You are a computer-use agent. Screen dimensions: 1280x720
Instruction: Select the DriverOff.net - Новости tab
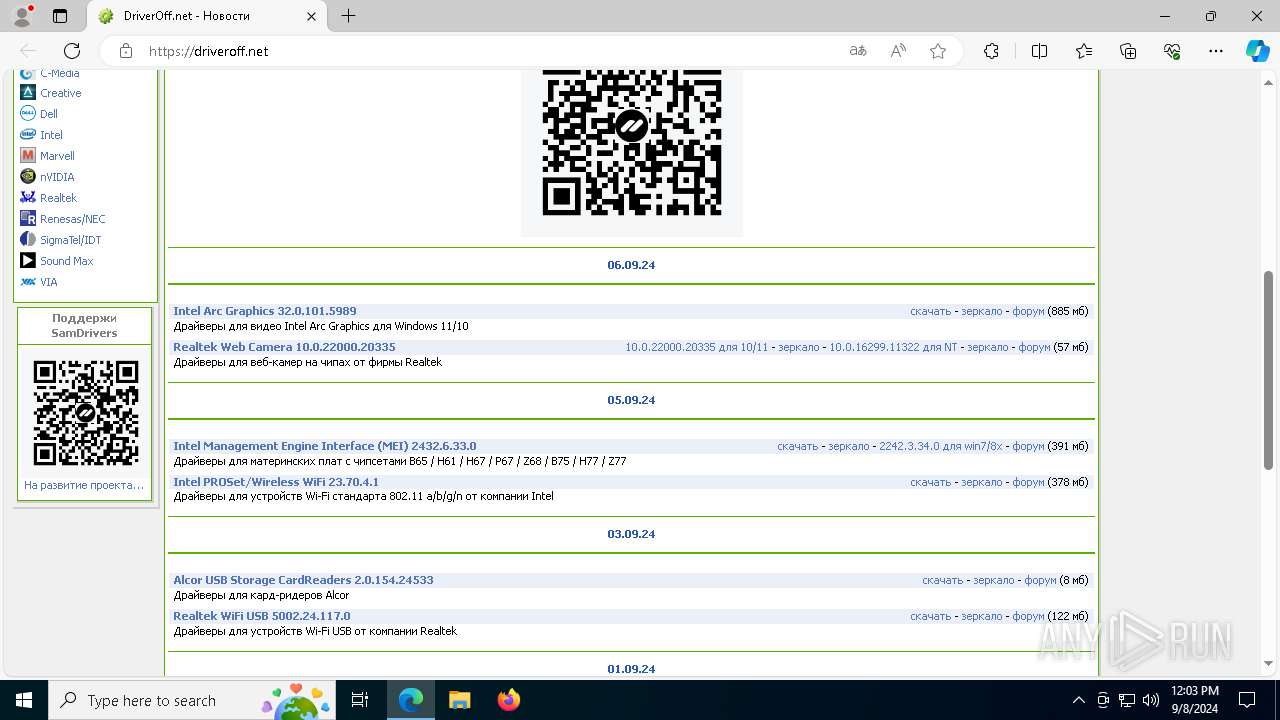pos(207,16)
